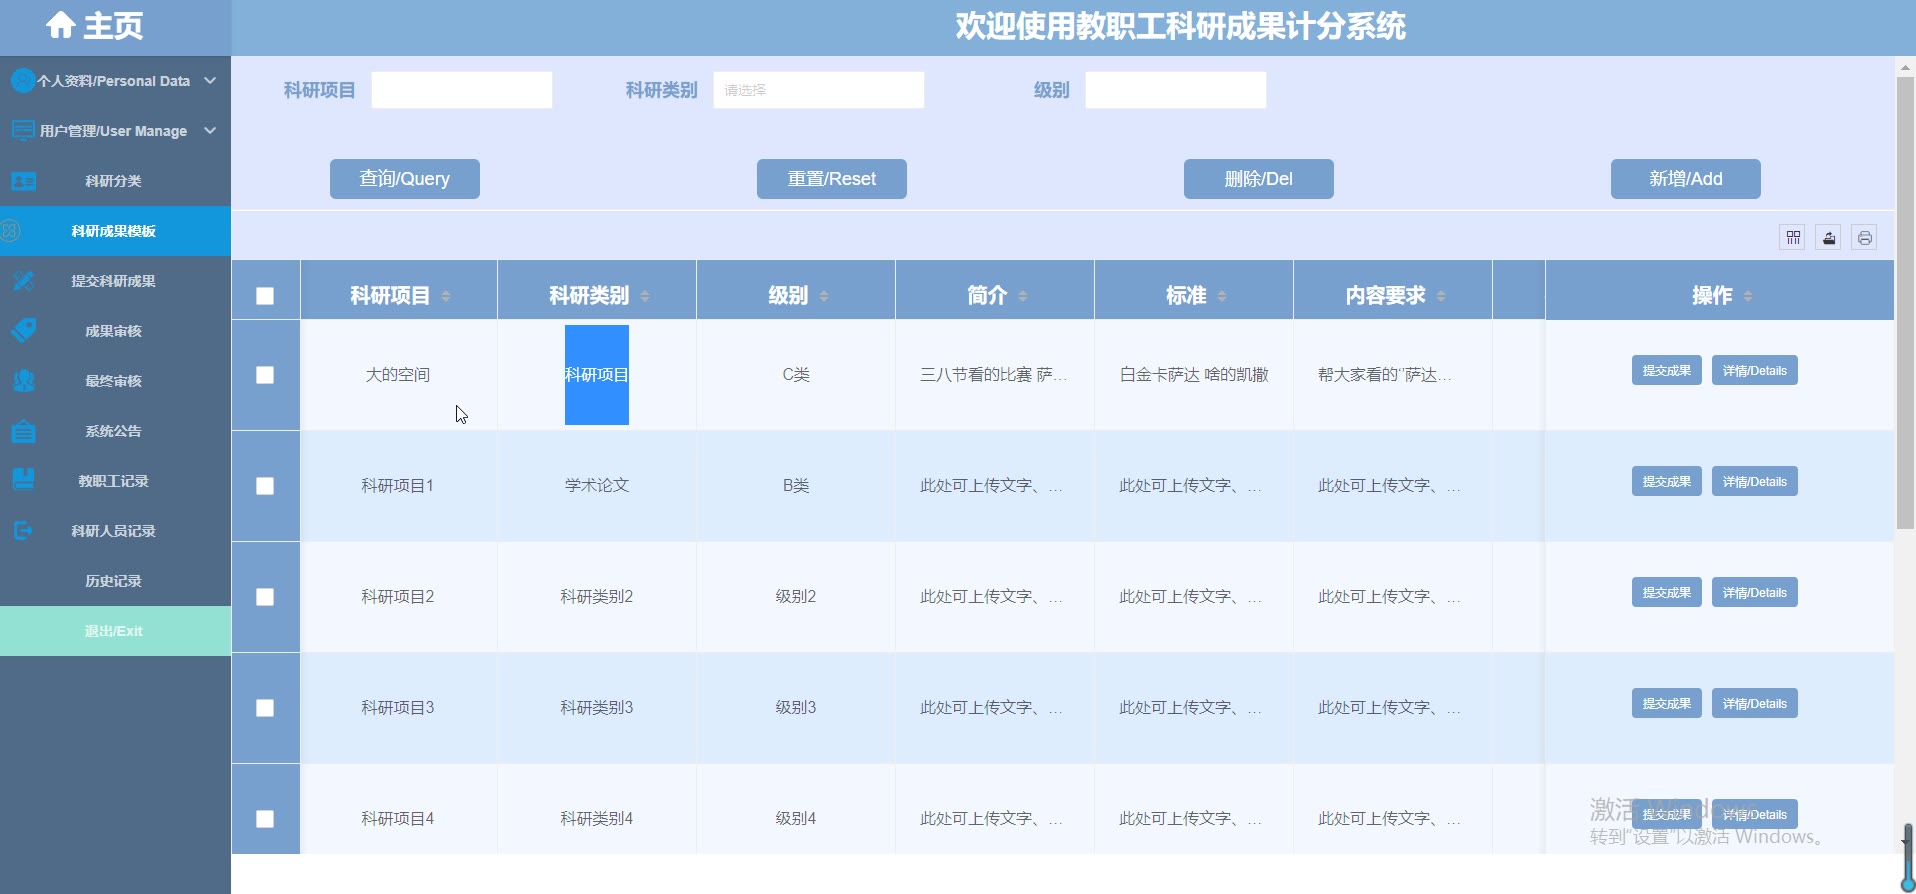Click the 新增/Add button

(x=1685, y=179)
